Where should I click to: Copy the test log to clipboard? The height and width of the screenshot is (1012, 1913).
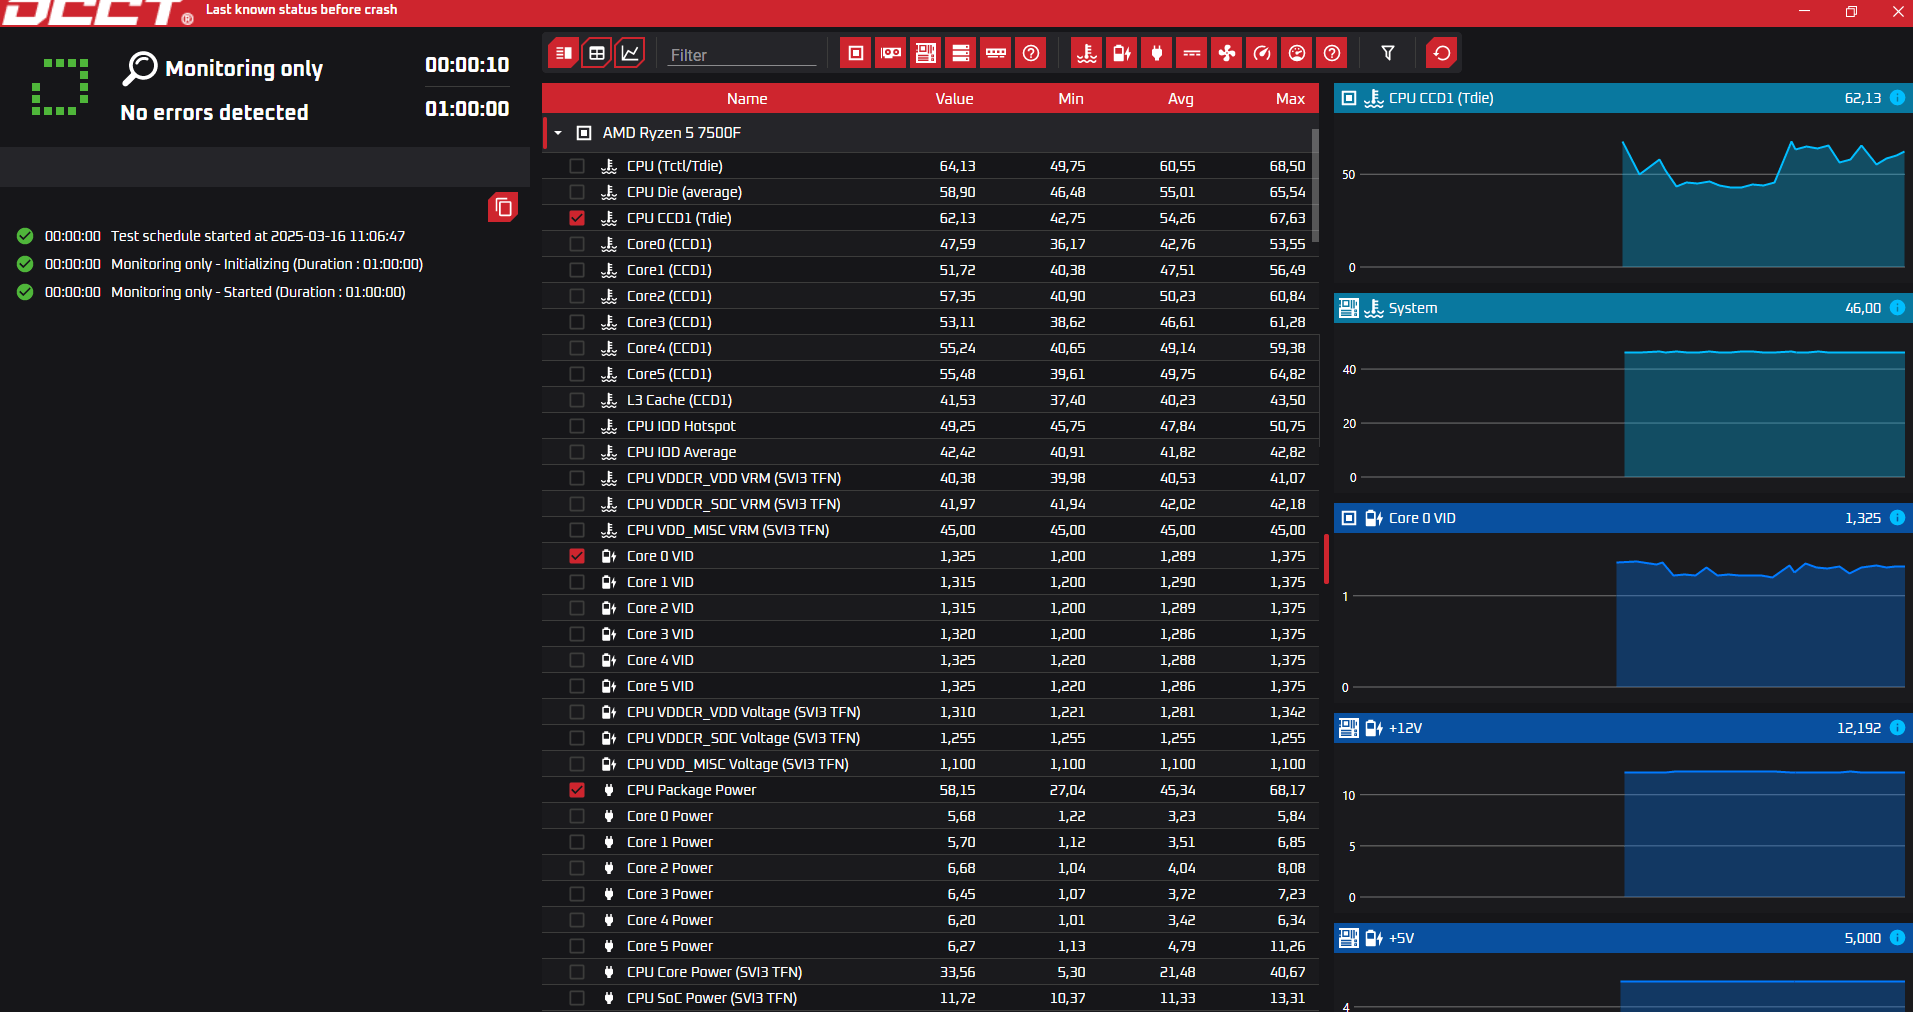[503, 207]
